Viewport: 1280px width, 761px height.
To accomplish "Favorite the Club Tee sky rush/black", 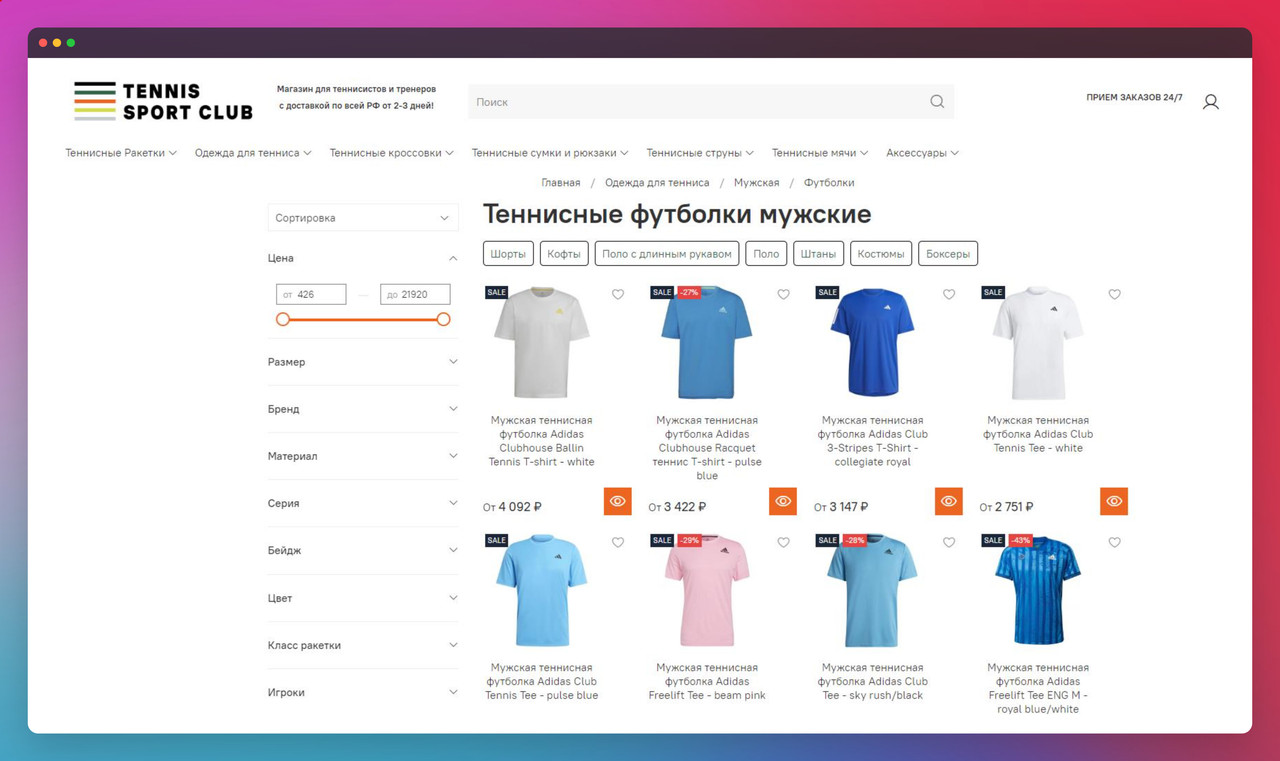I will point(949,543).
